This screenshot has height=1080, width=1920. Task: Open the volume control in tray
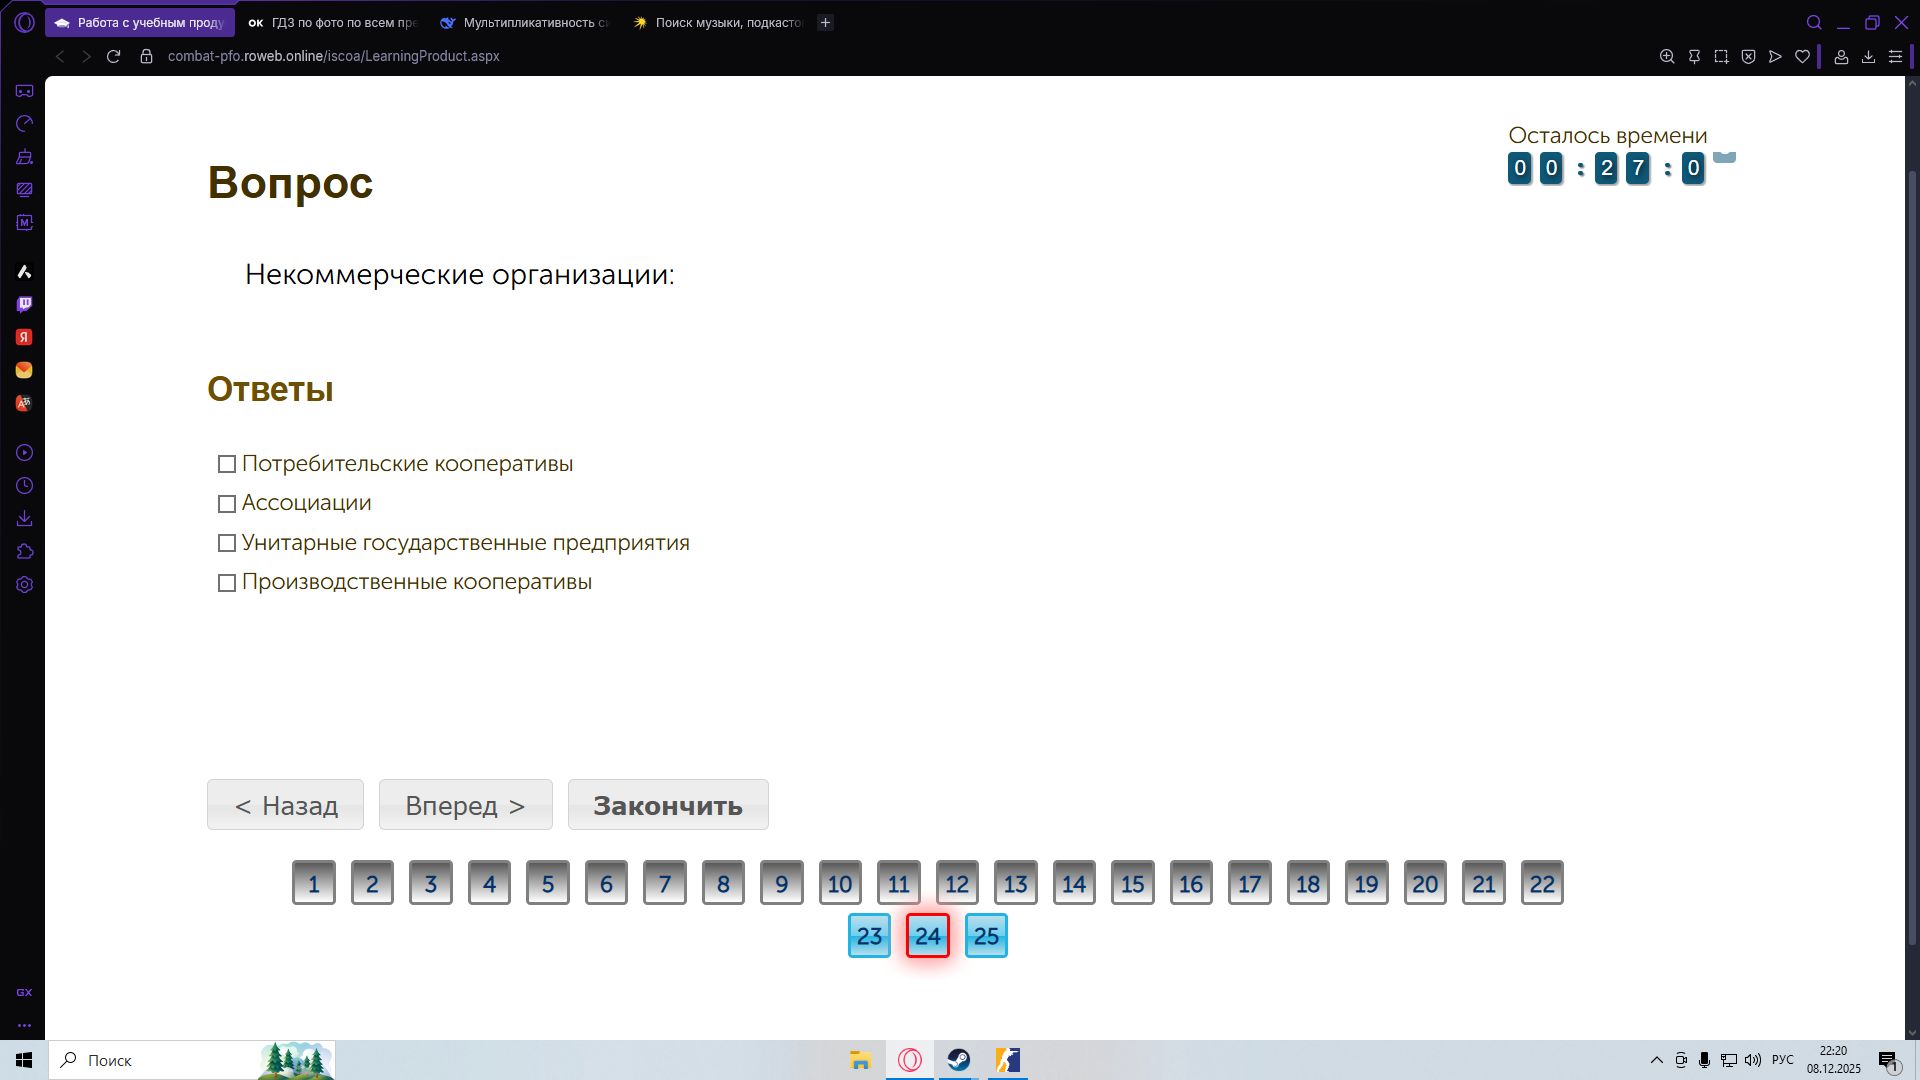click(1752, 1060)
